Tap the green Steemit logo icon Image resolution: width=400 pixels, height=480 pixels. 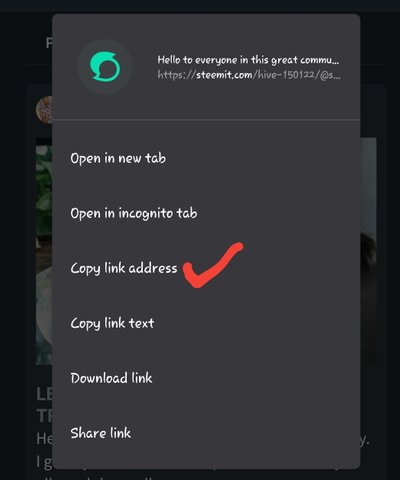(x=105, y=67)
